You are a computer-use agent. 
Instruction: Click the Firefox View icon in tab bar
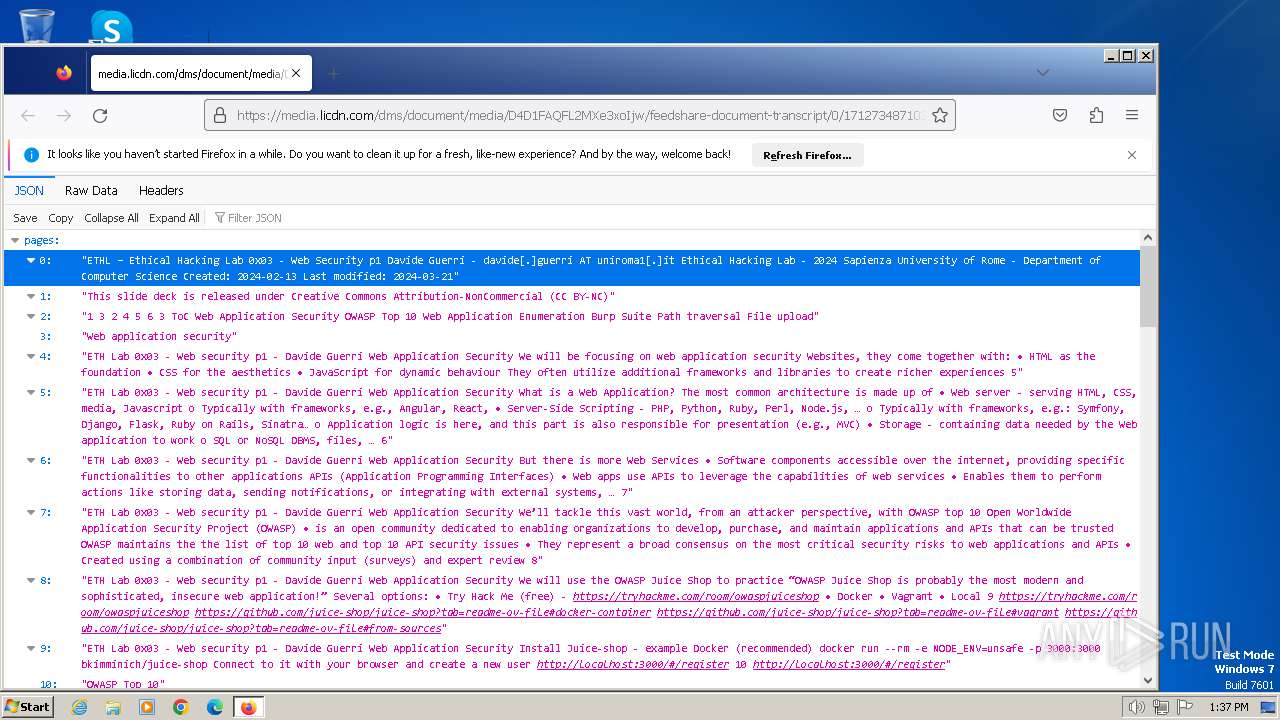click(x=64, y=73)
